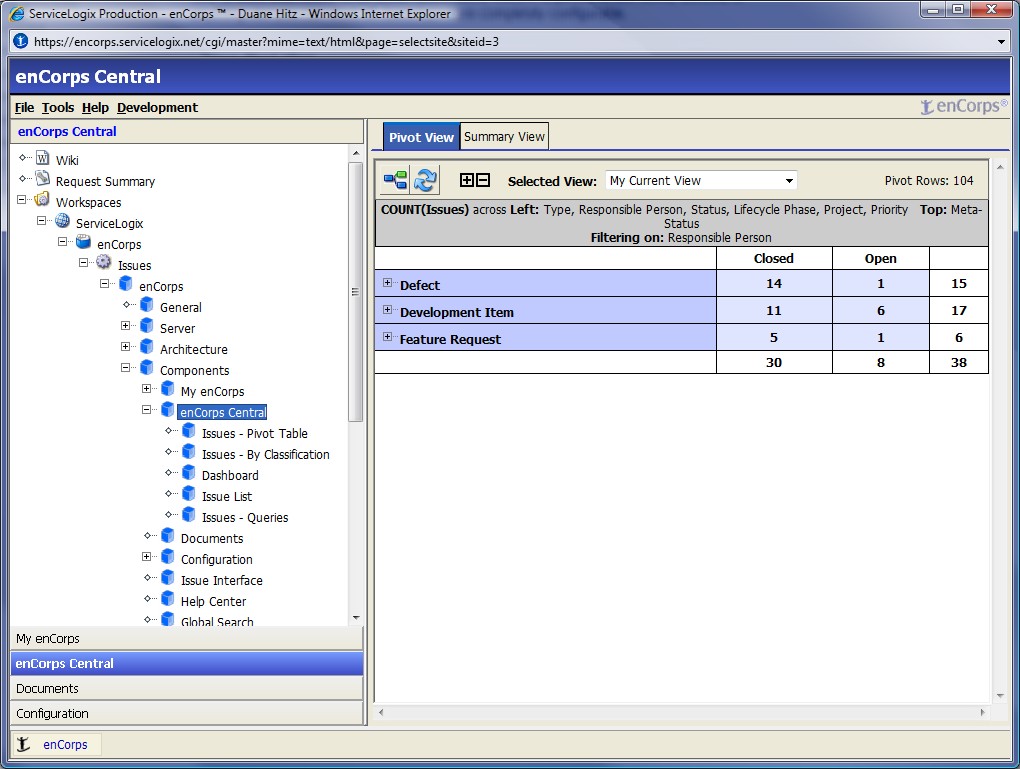Click the Issue List cube icon
Screen dimensions: 1020x769
point(189,493)
